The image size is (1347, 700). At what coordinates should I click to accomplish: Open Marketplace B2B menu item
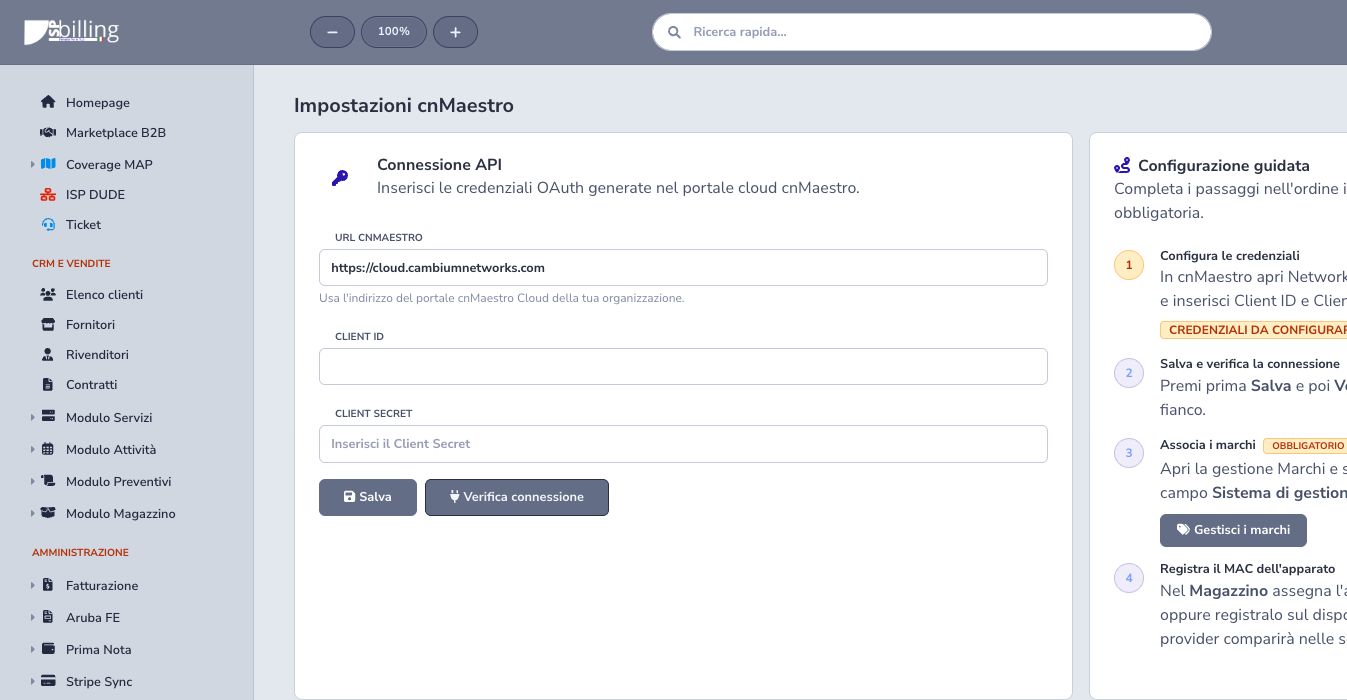click(116, 133)
